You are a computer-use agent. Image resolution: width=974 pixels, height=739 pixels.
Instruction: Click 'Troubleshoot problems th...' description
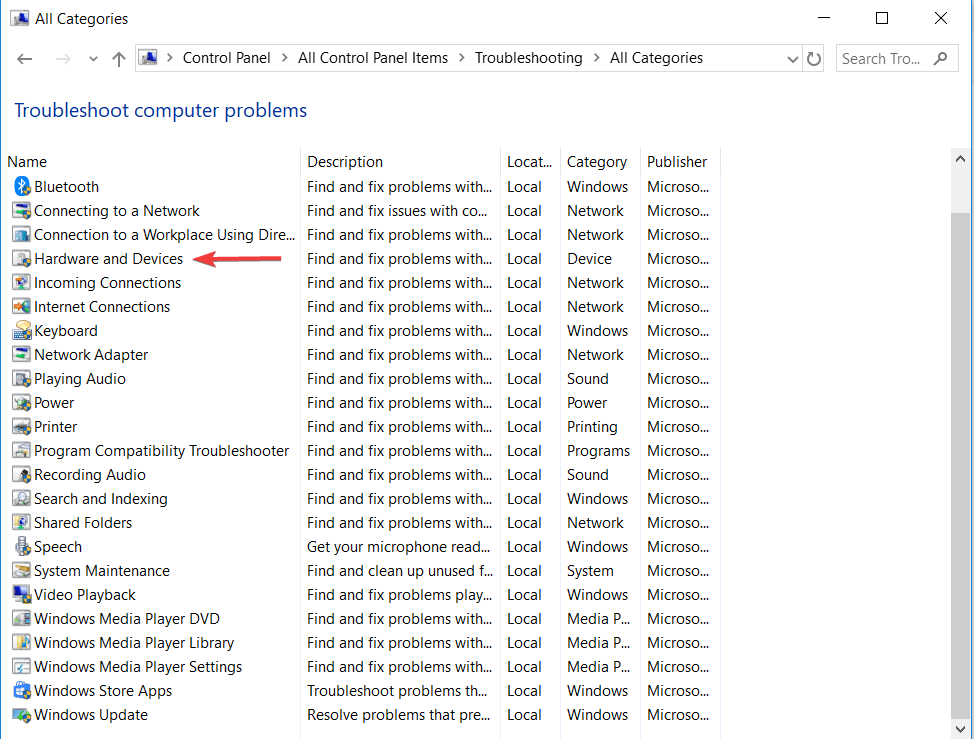[x=396, y=691]
